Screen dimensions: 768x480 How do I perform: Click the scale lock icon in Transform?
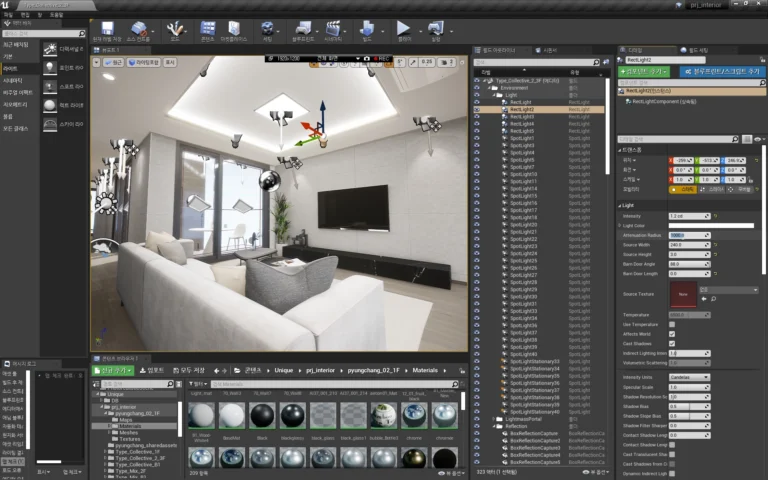[x=750, y=180]
